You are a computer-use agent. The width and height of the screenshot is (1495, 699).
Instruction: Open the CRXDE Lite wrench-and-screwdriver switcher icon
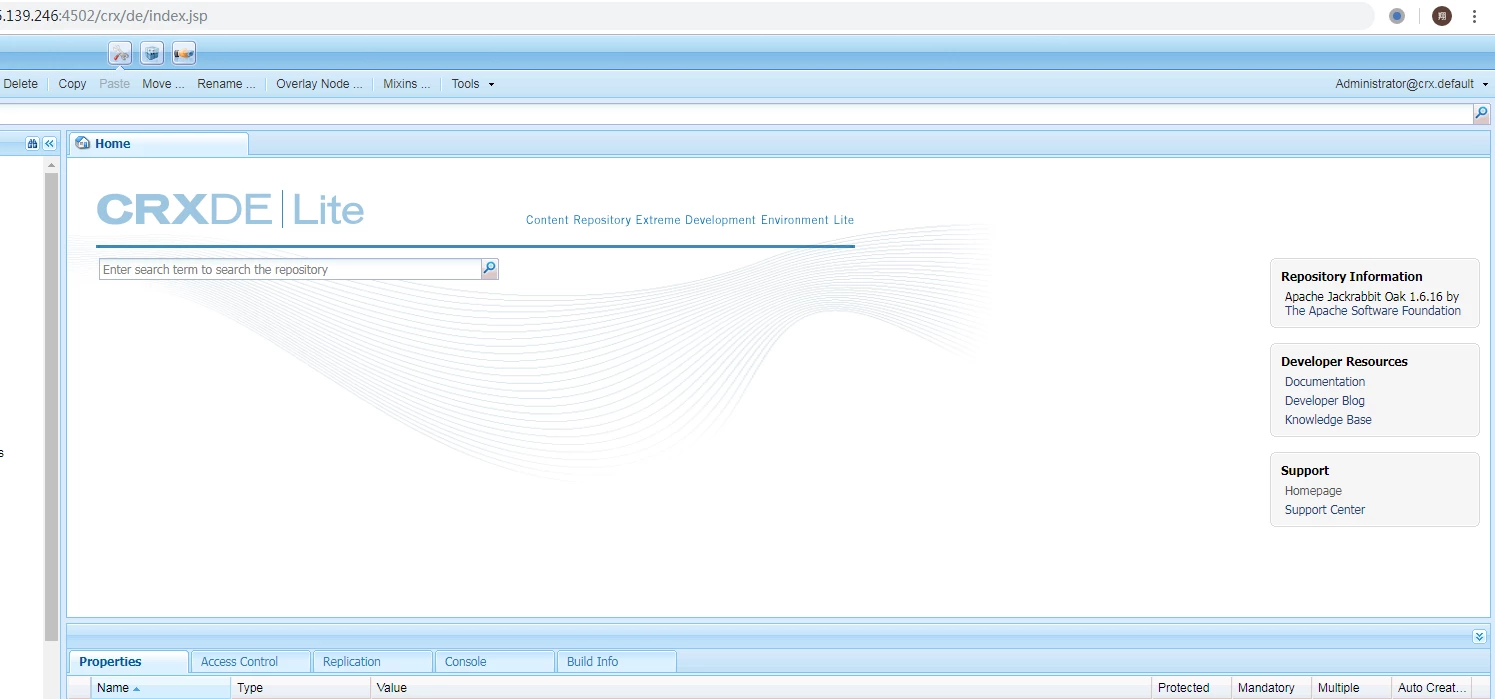pos(120,53)
